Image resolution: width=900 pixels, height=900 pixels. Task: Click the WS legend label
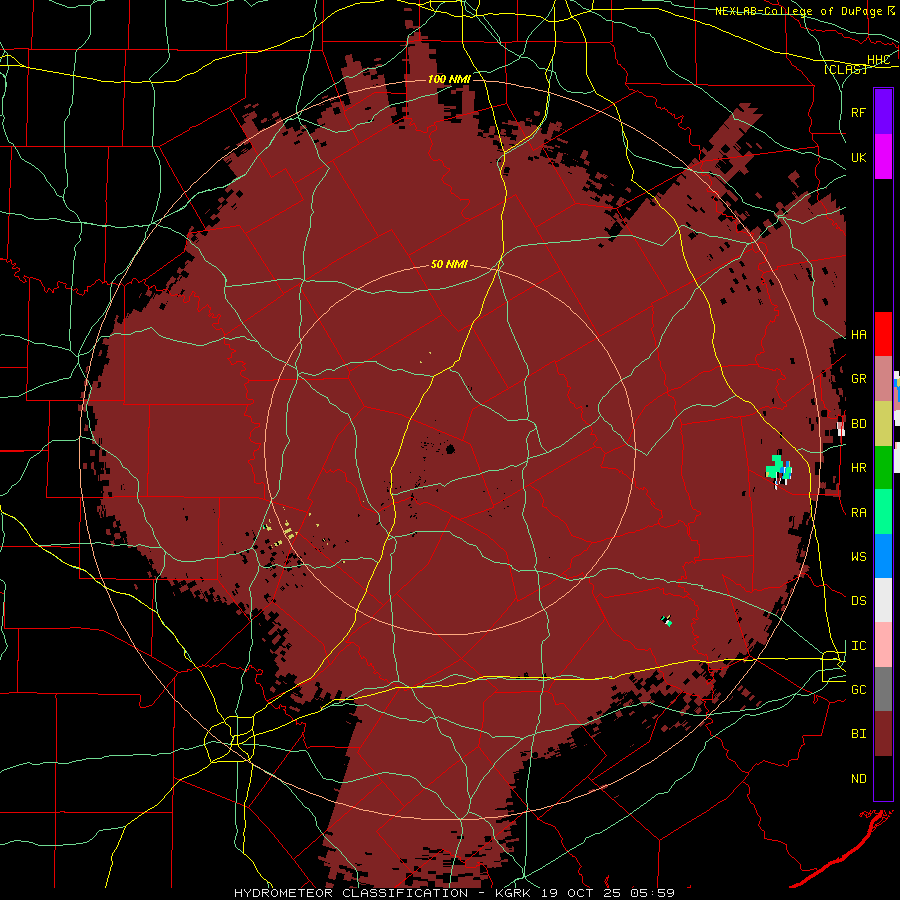[858, 557]
